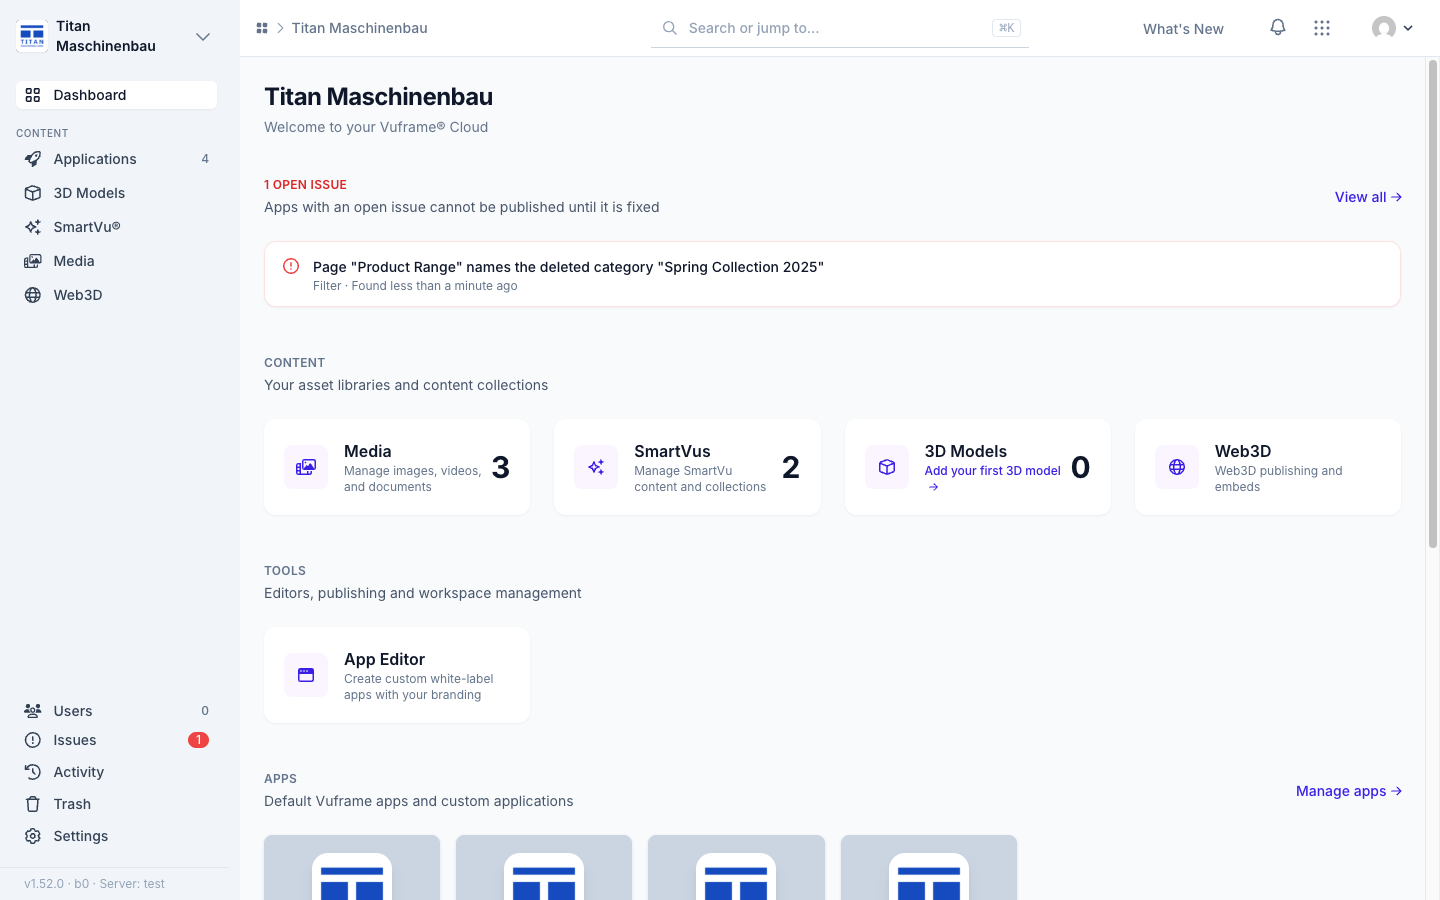
Task: Click the Settings label in the sidebar
Action: click(x=81, y=836)
